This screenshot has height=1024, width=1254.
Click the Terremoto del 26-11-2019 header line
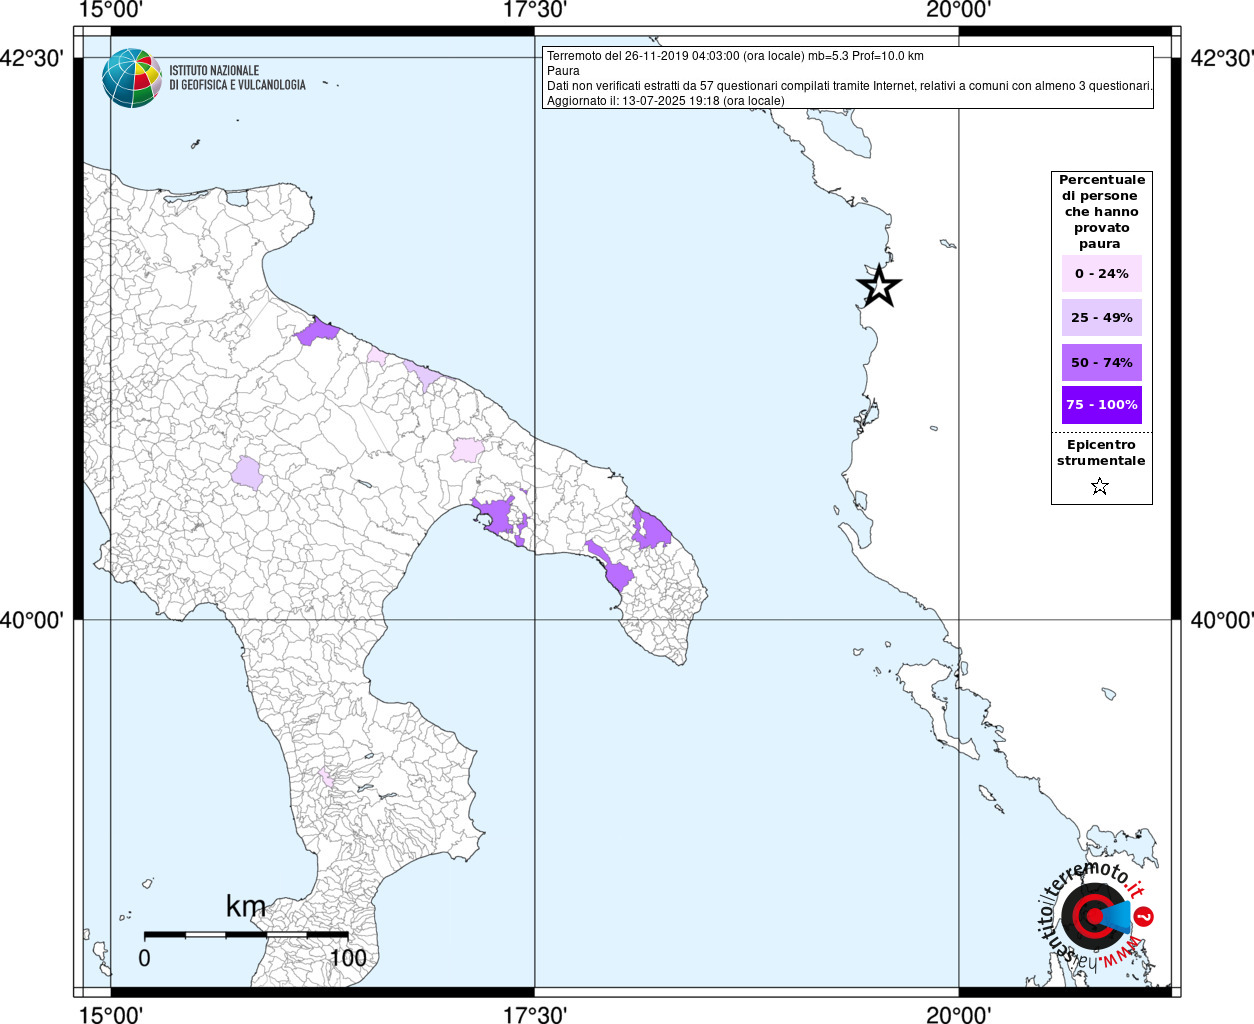click(735, 56)
